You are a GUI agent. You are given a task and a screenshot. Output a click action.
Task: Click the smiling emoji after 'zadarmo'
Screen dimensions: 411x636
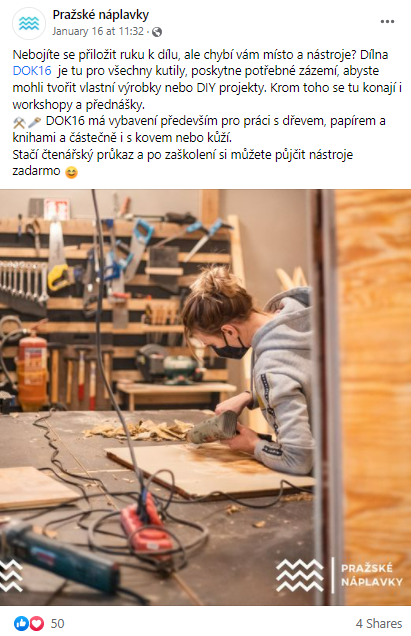(x=71, y=172)
